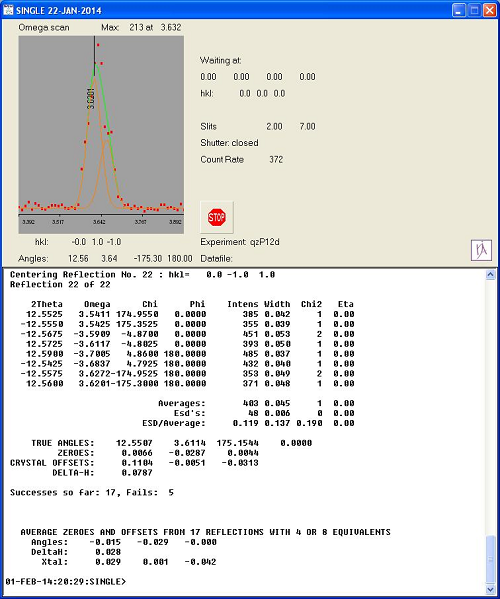Click the log pane scrollbar thumb

(490, 559)
